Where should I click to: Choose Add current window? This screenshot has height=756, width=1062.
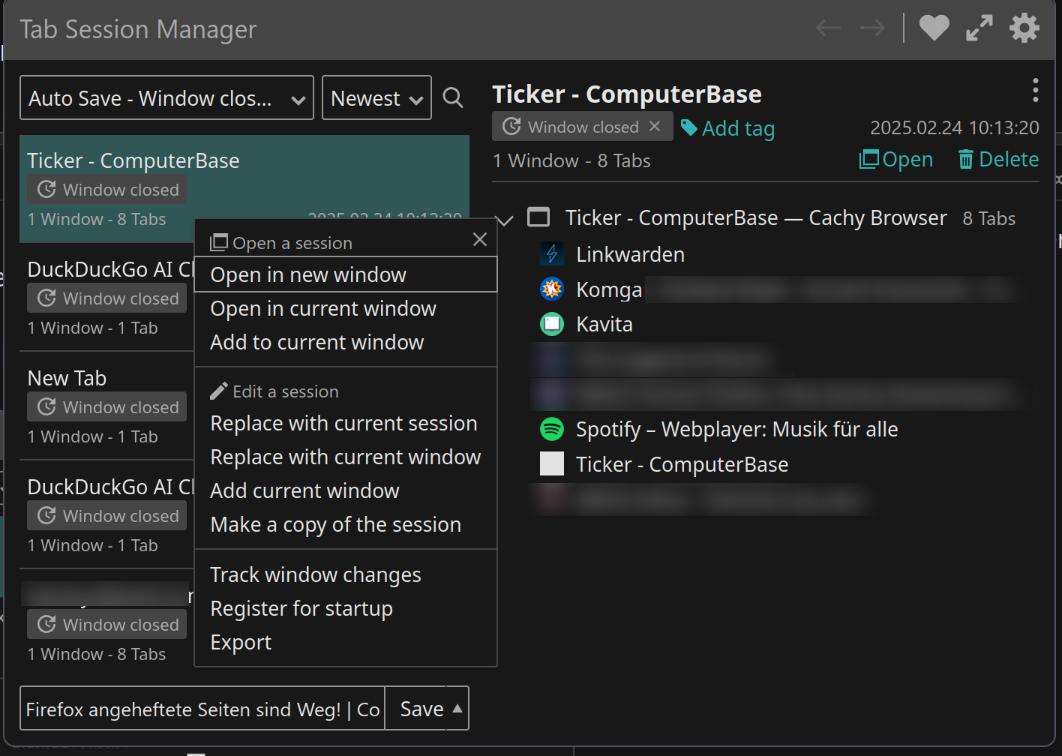pos(346,490)
